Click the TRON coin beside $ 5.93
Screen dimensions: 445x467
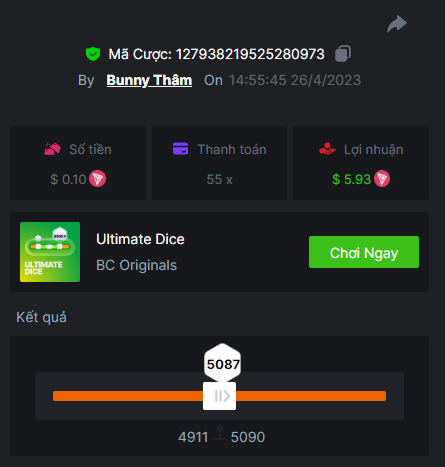tap(382, 179)
